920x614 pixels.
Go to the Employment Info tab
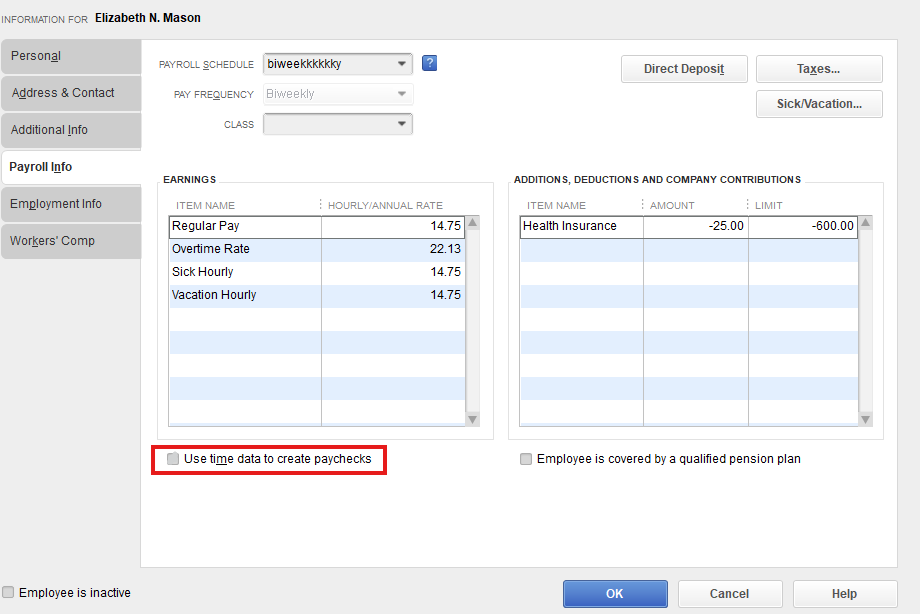pyautogui.click(x=70, y=204)
